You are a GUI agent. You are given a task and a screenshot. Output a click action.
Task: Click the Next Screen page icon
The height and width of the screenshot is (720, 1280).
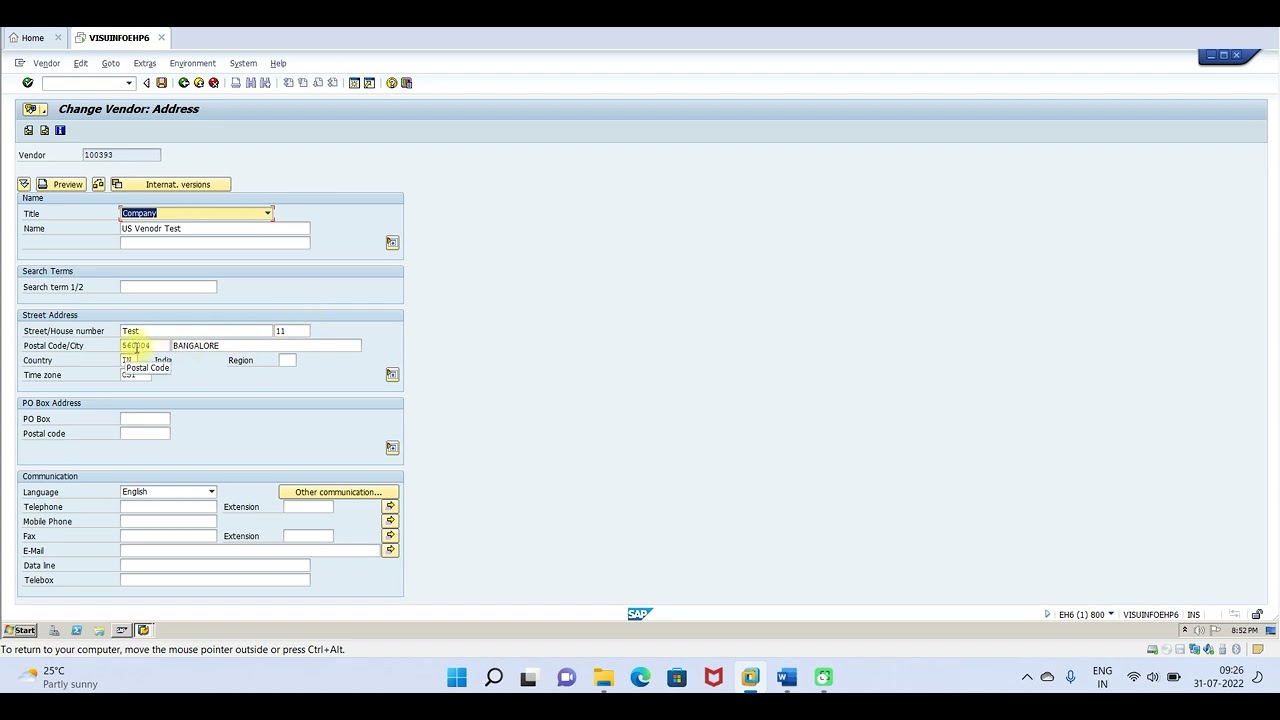(x=44, y=130)
